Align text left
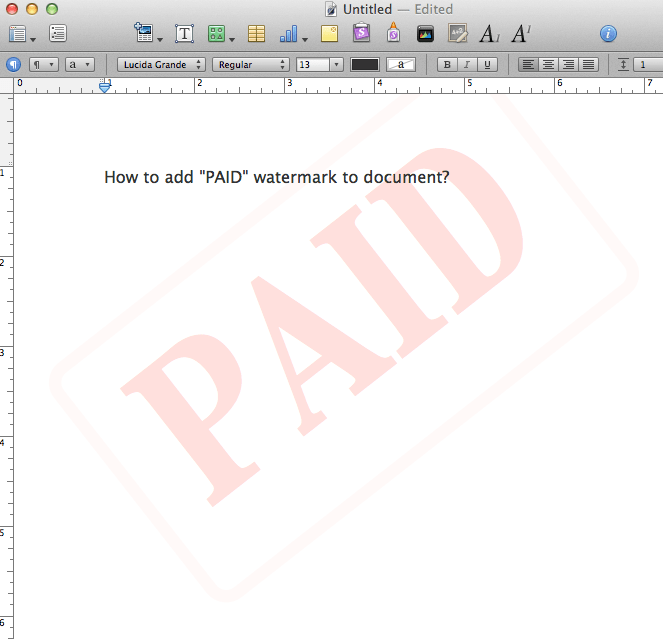This screenshot has height=639, width=663. point(528,65)
